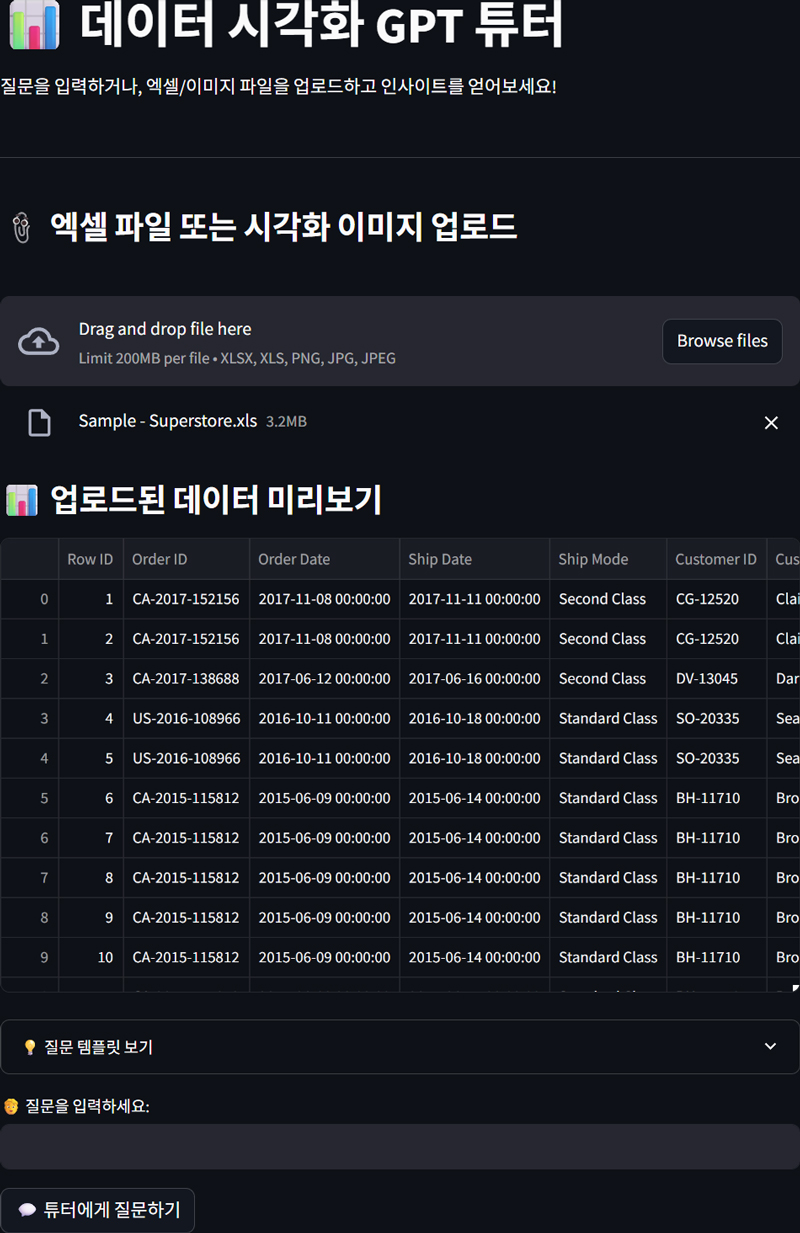Click the Sample - Superstore.xls file icon
Viewport: 800px width, 1233px height.
[x=39, y=423]
